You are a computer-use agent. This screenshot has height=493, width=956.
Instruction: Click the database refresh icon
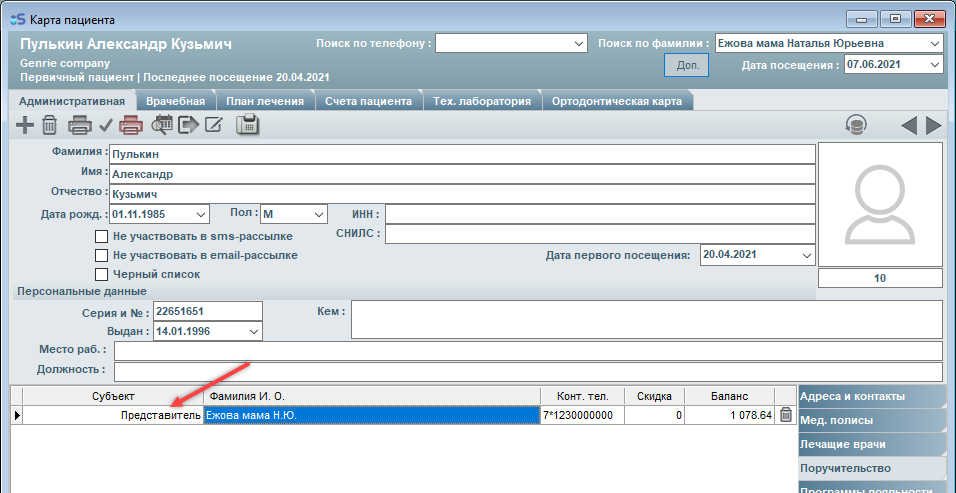point(856,125)
